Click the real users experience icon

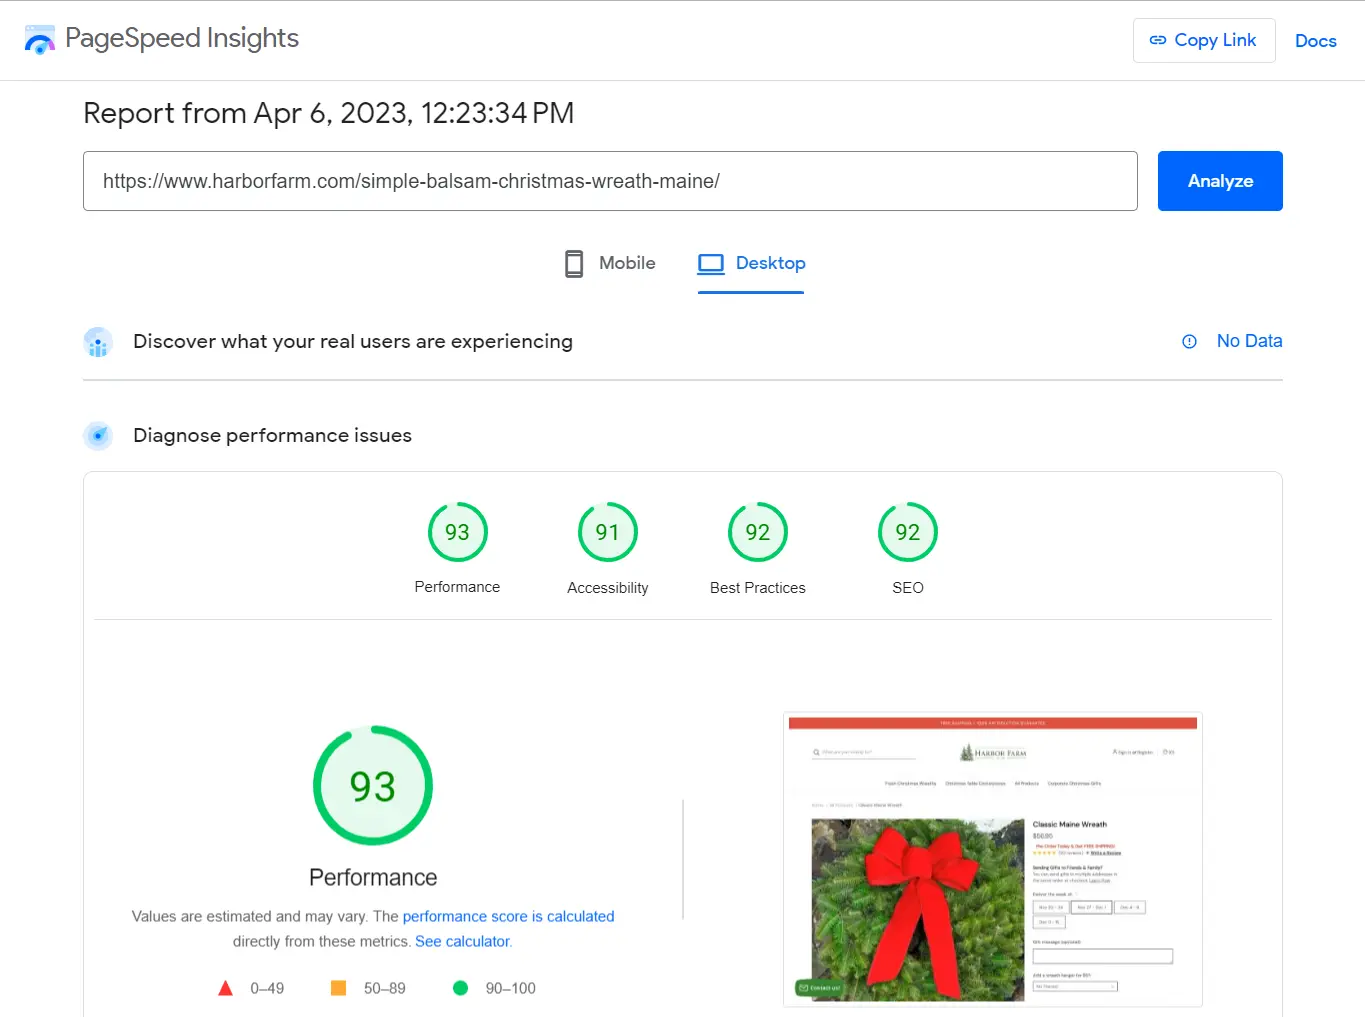click(98, 342)
